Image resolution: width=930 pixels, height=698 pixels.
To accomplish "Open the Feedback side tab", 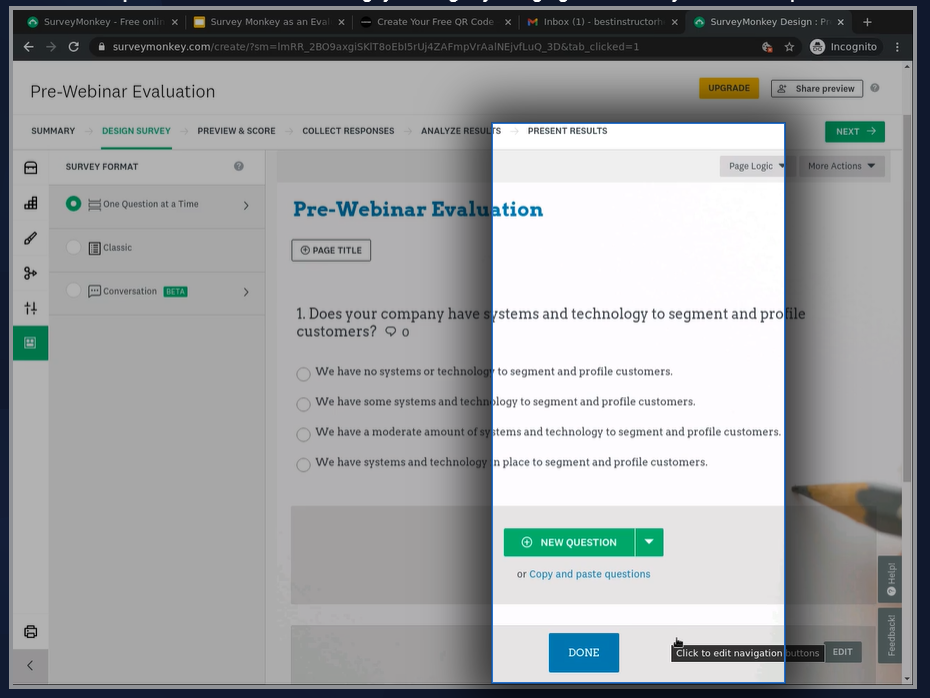I will point(890,635).
